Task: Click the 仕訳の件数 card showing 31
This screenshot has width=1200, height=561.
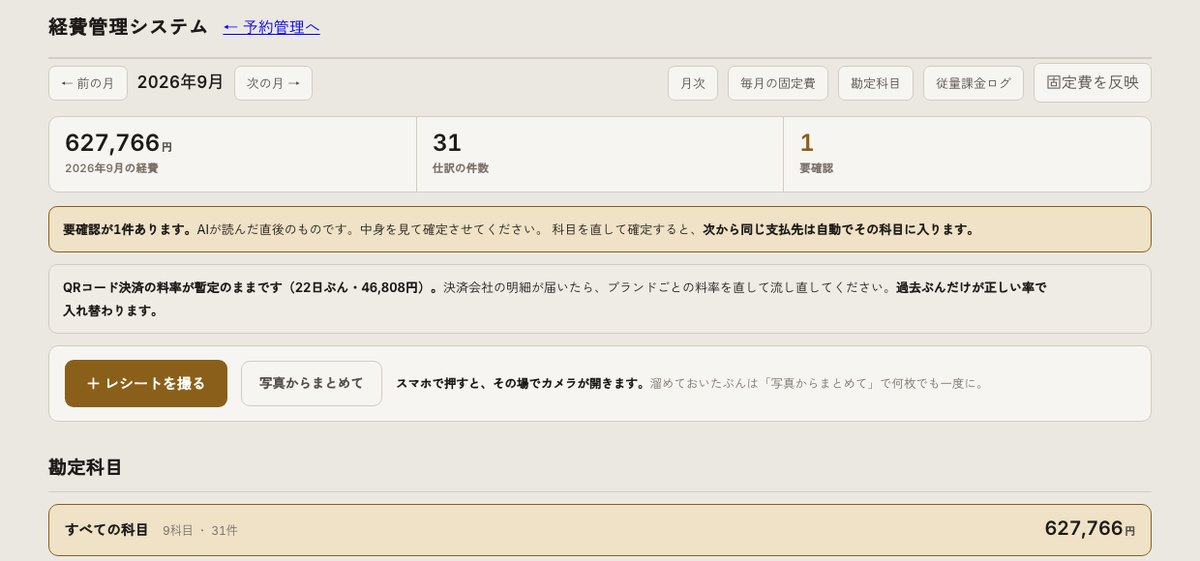Action: pyautogui.click(x=600, y=154)
